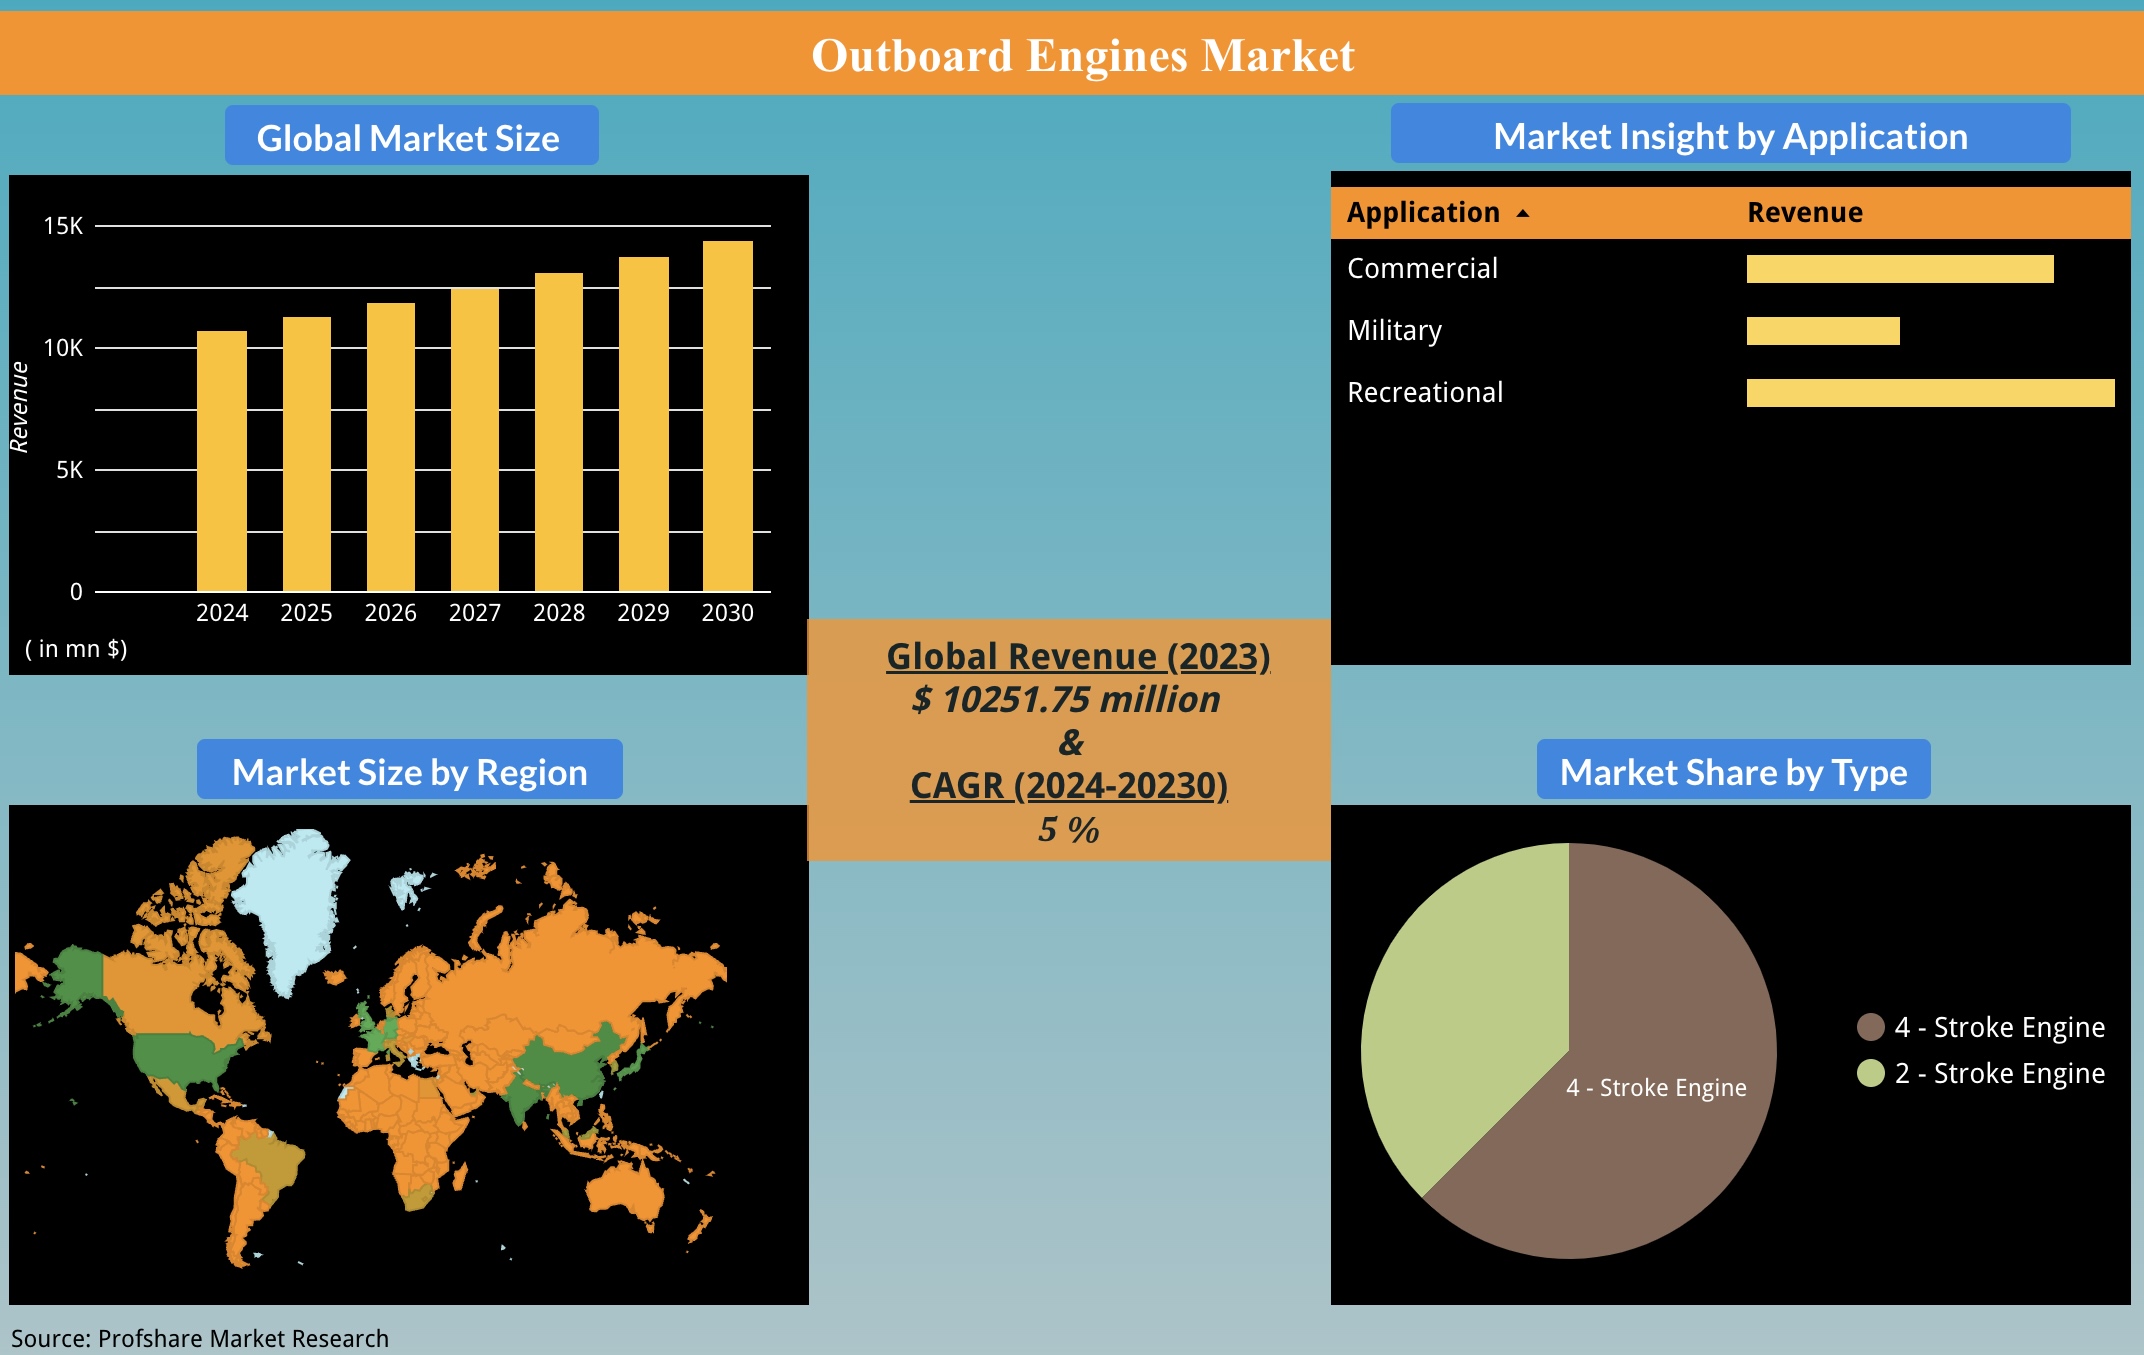Click the 2024 x-axis label
This screenshot has height=1355, width=2144.
(222, 613)
